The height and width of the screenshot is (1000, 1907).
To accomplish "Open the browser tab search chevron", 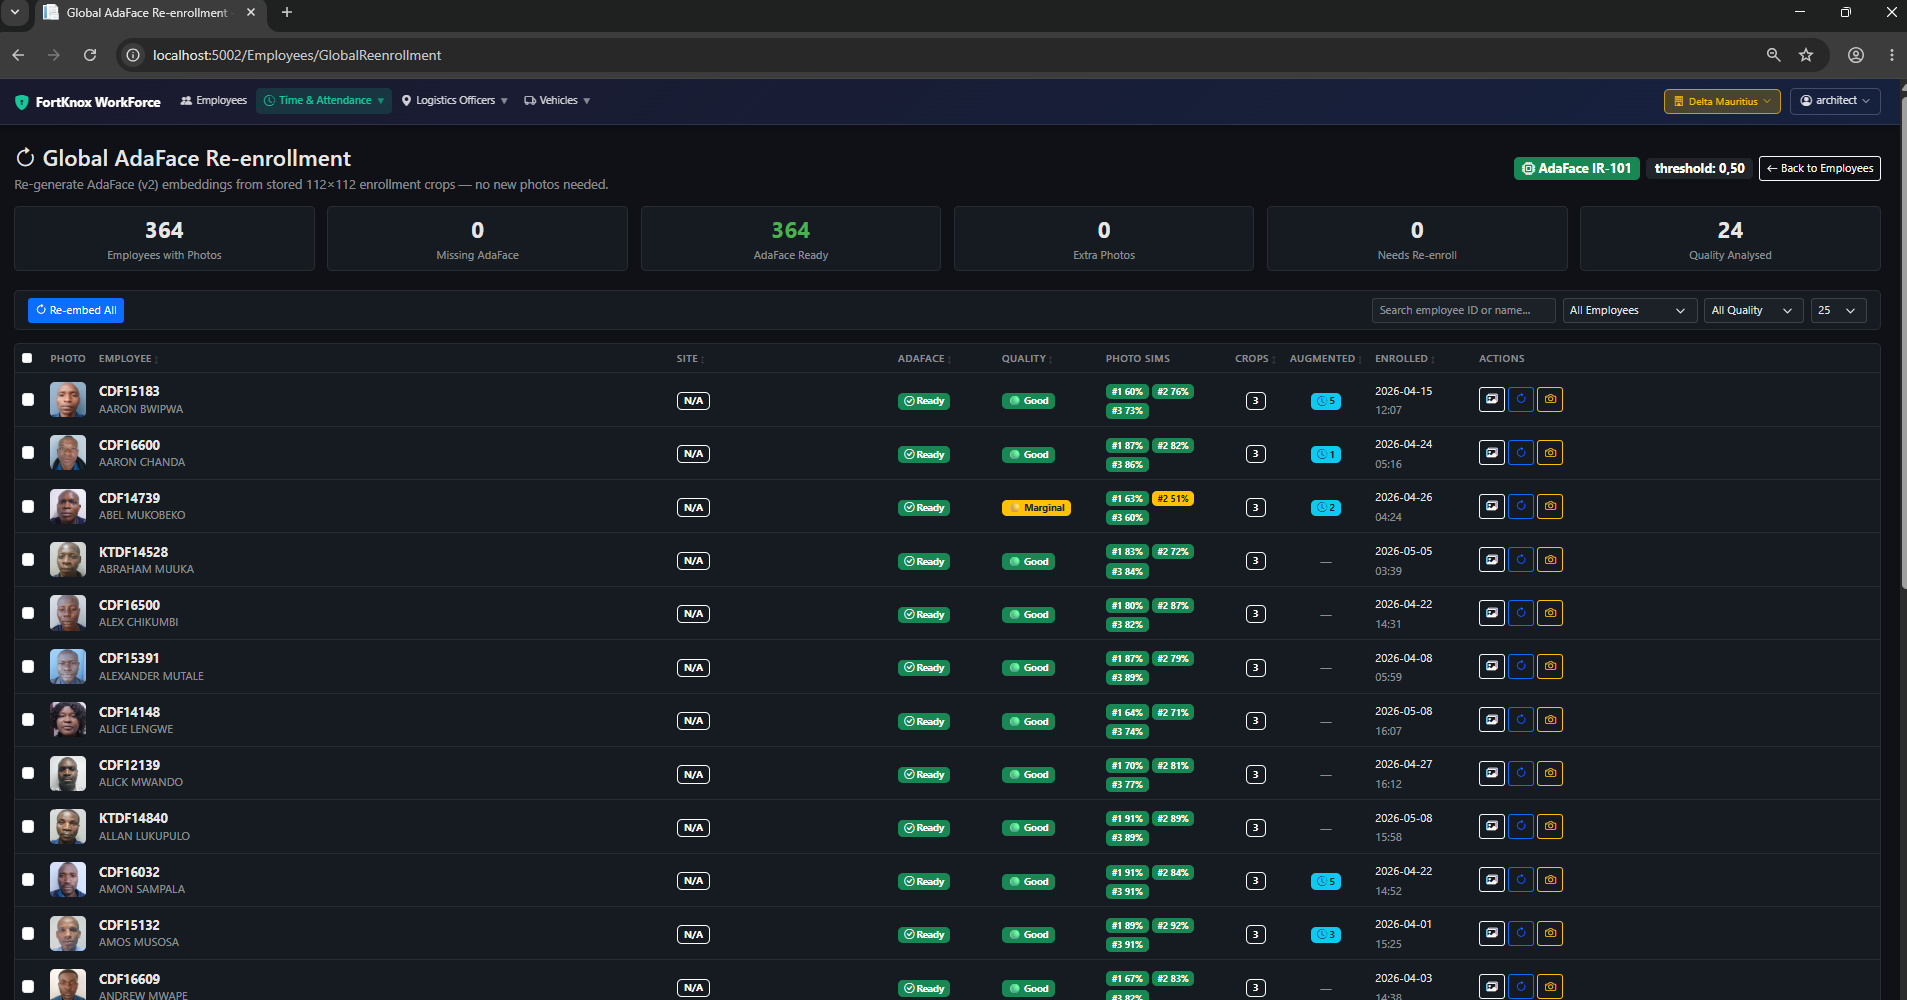I will tap(15, 12).
